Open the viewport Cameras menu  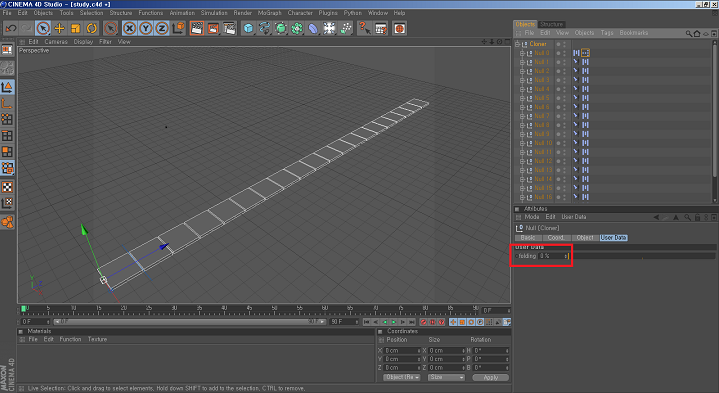[56, 42]
